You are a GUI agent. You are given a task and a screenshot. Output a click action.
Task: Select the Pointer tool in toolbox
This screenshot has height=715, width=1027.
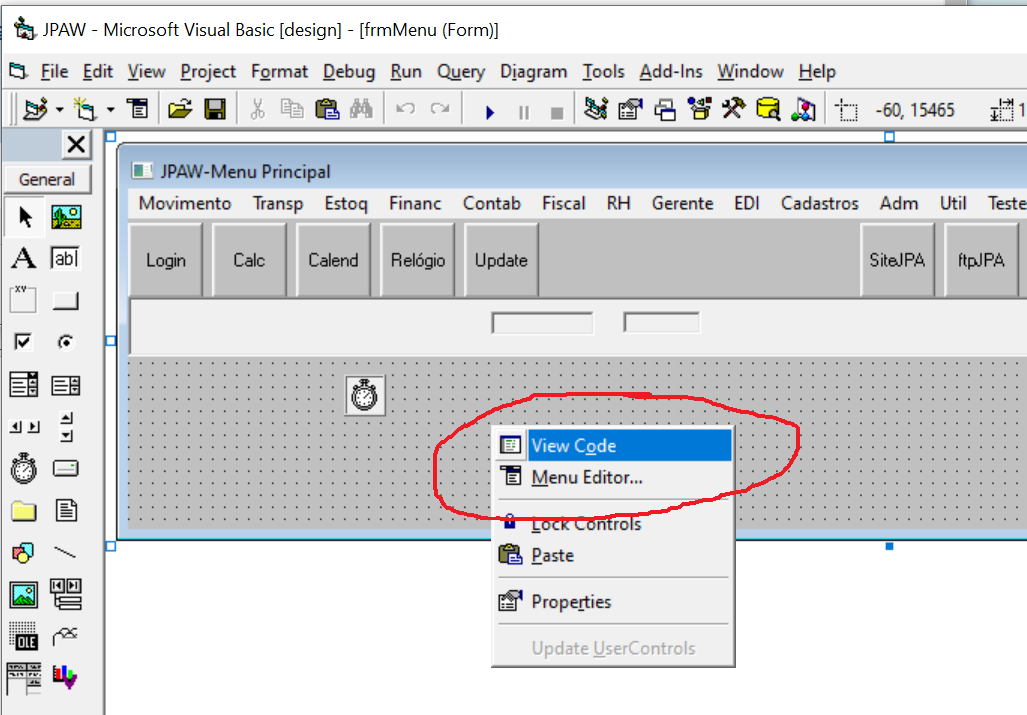[26, 217]
